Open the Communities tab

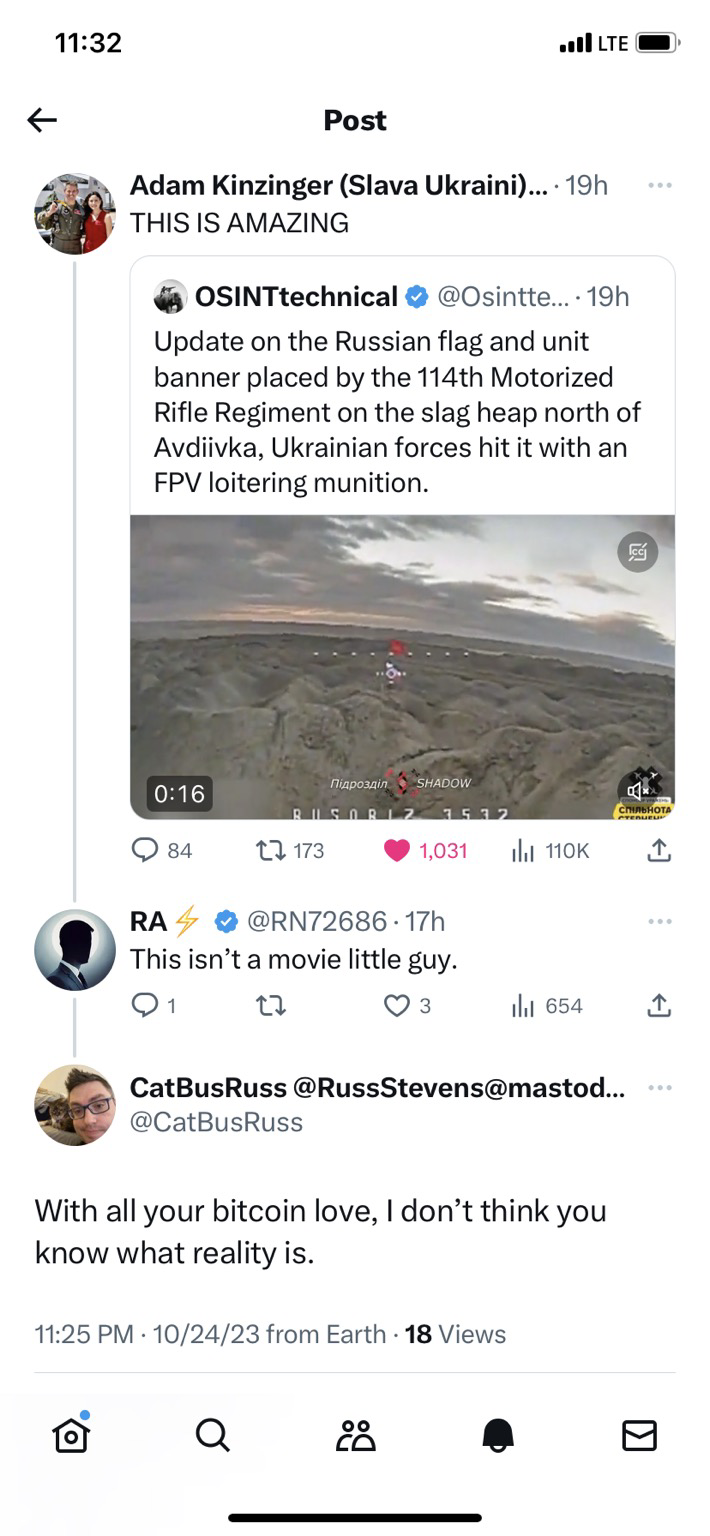pyautogui.click(x=355, y=1435)
